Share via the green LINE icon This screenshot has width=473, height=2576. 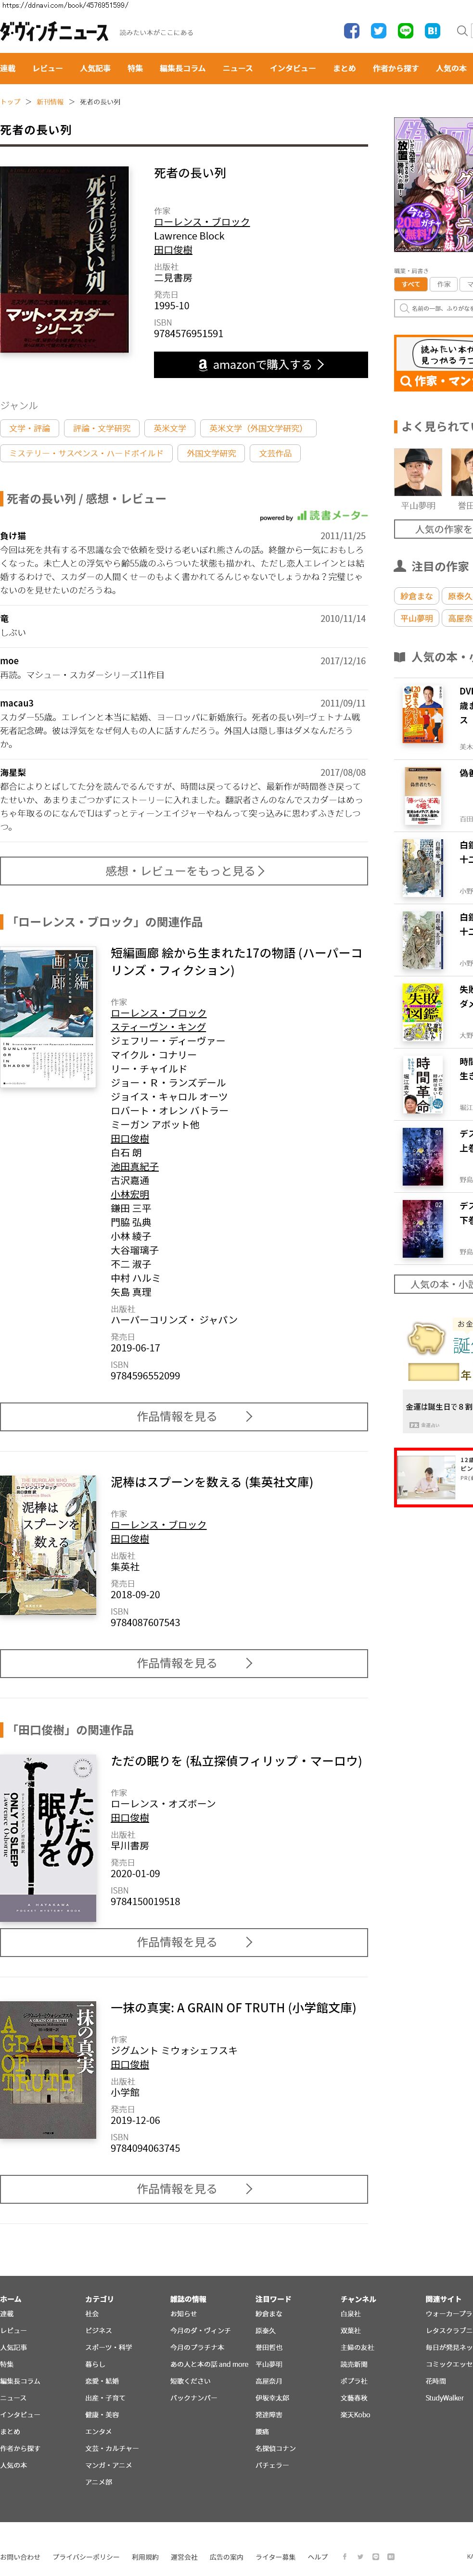coord(406,31)
